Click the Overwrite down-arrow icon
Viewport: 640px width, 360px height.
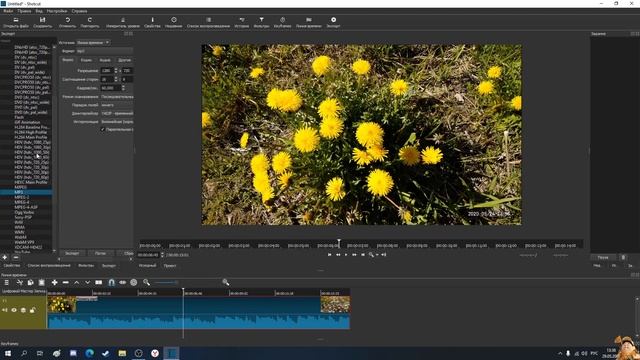[87, 282]
